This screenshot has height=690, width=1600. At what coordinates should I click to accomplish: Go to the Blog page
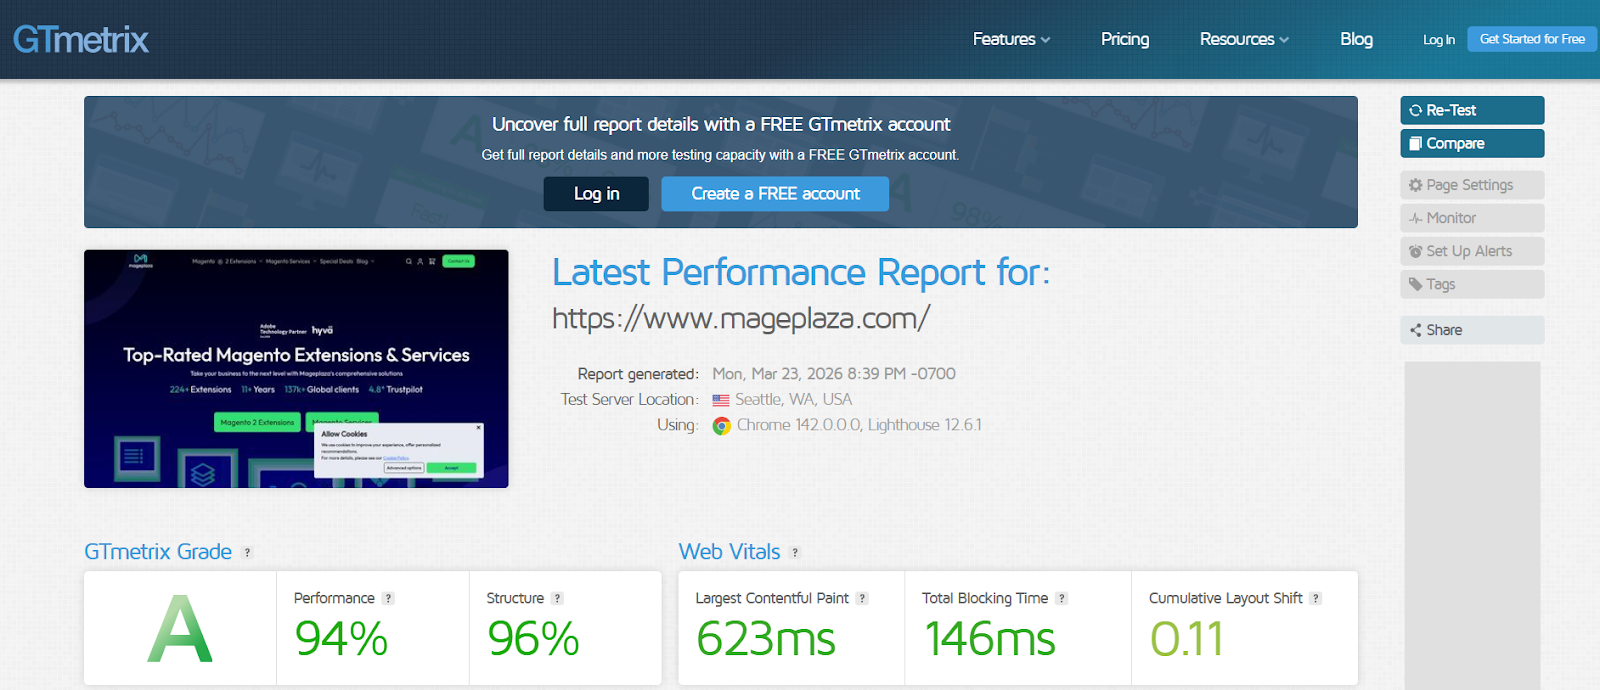point(1356,39)
